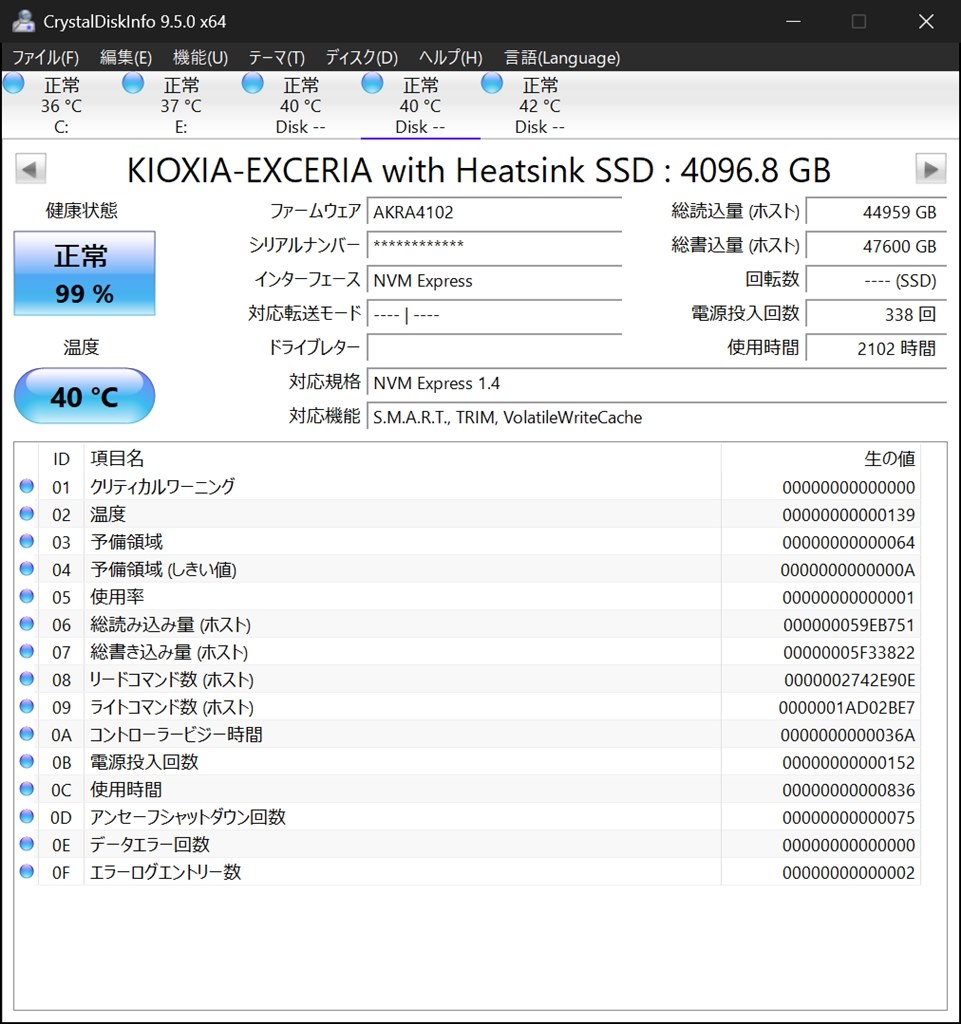Click status dot for コントローラービジー時間 row

[27, 733]
